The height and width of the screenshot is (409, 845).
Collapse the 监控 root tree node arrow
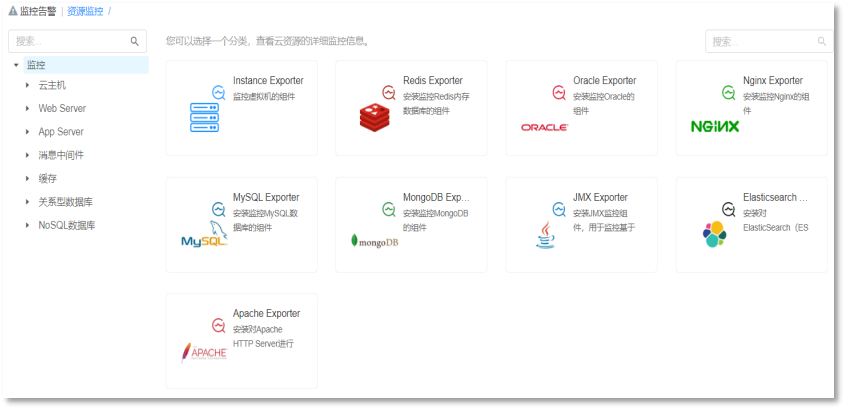pyautogui.click(x=16, y=65)
